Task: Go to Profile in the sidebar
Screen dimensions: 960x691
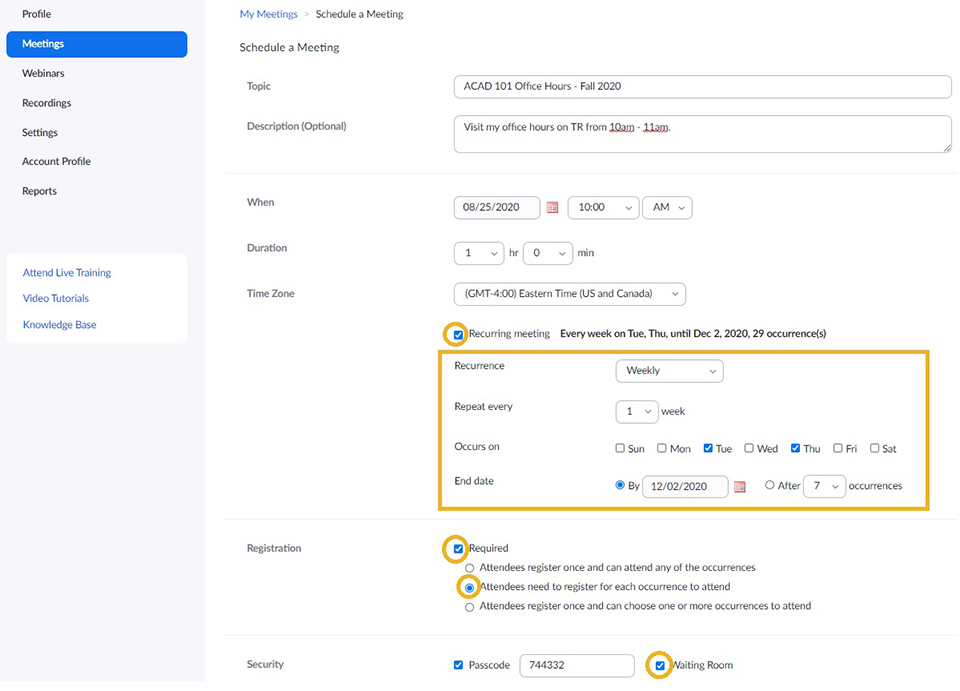Action: [x=37, y=14]
